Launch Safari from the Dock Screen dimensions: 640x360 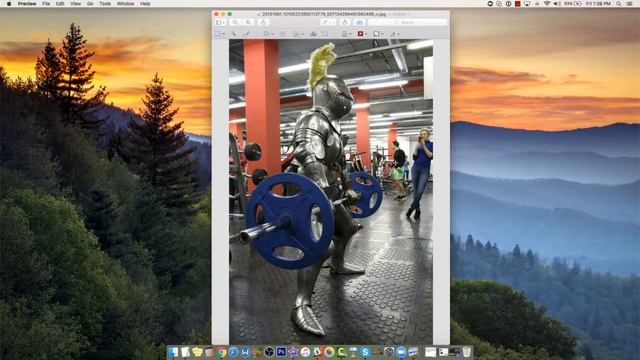(x=233, y=352)
